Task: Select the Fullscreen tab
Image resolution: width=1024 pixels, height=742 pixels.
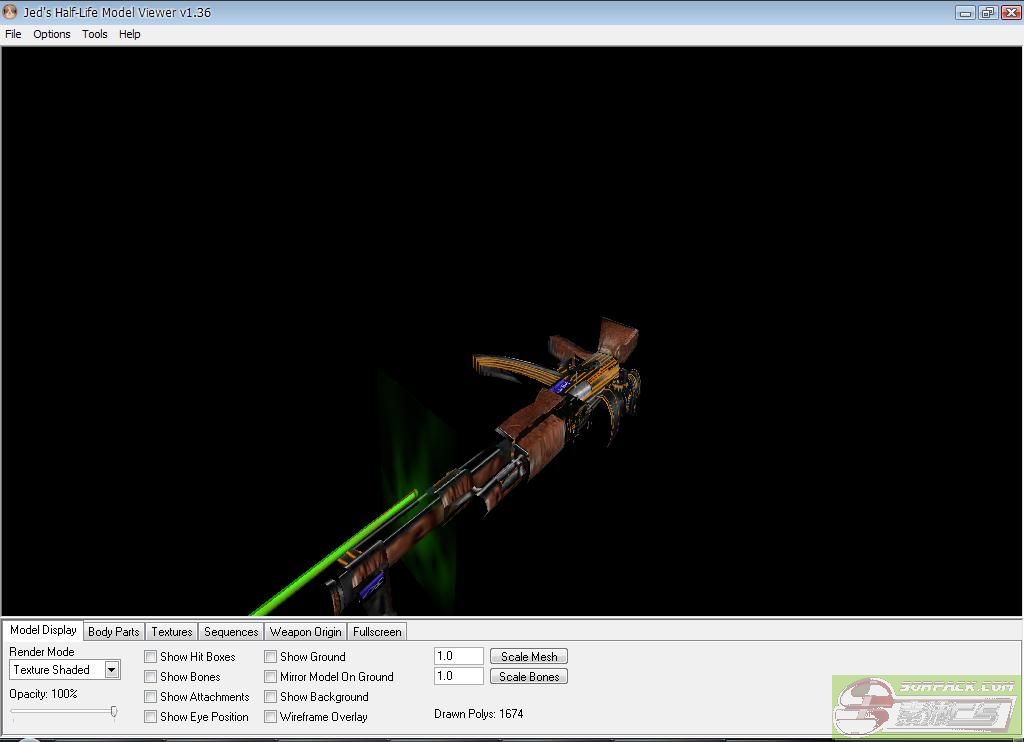Action: click(x=377, y=632)
